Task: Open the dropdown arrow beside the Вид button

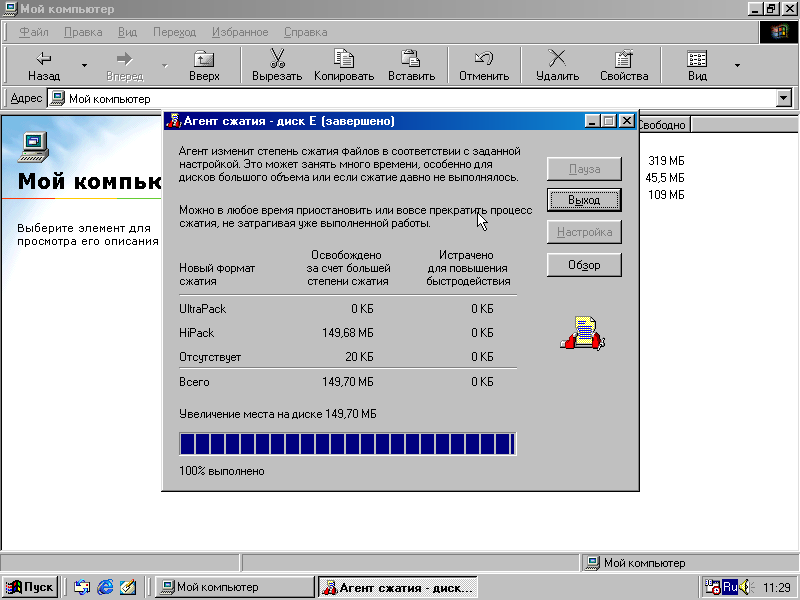Action: click(737, 66)
